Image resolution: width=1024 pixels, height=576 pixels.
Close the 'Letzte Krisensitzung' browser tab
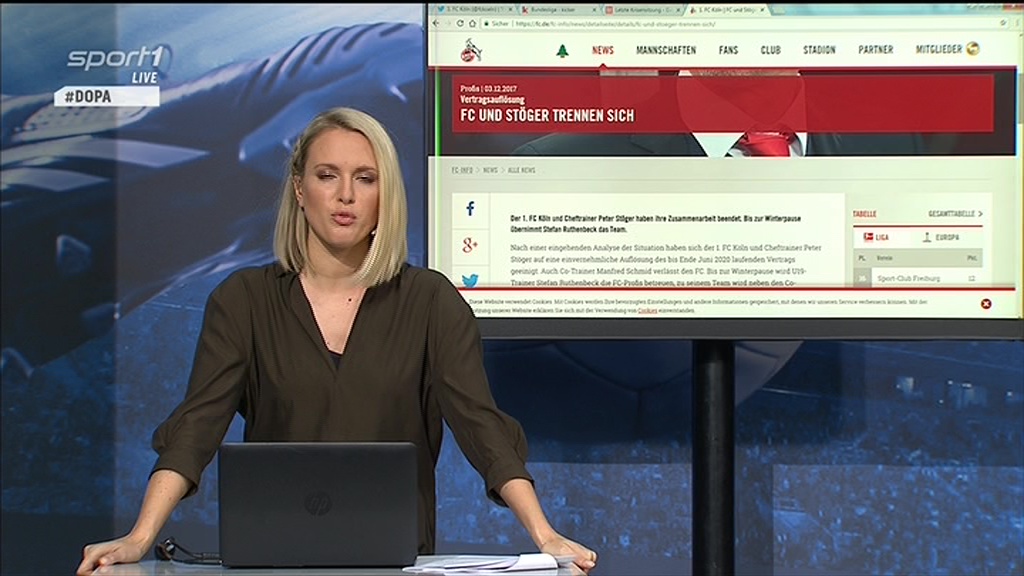point(678,10)
